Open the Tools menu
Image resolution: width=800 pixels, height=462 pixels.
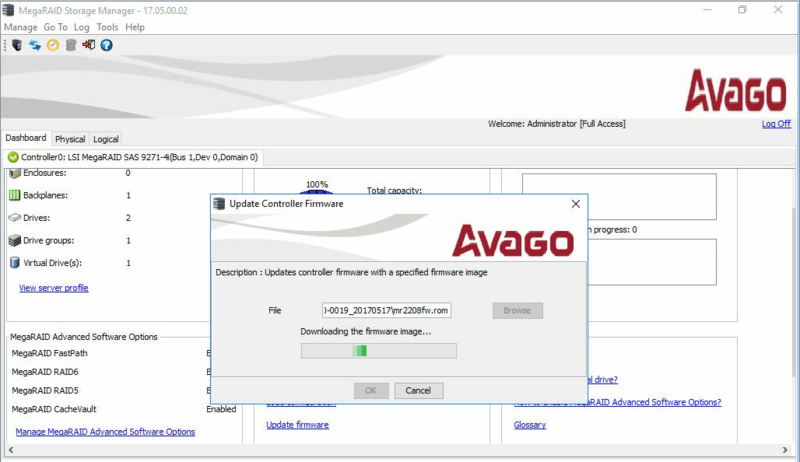coord(107,27)
